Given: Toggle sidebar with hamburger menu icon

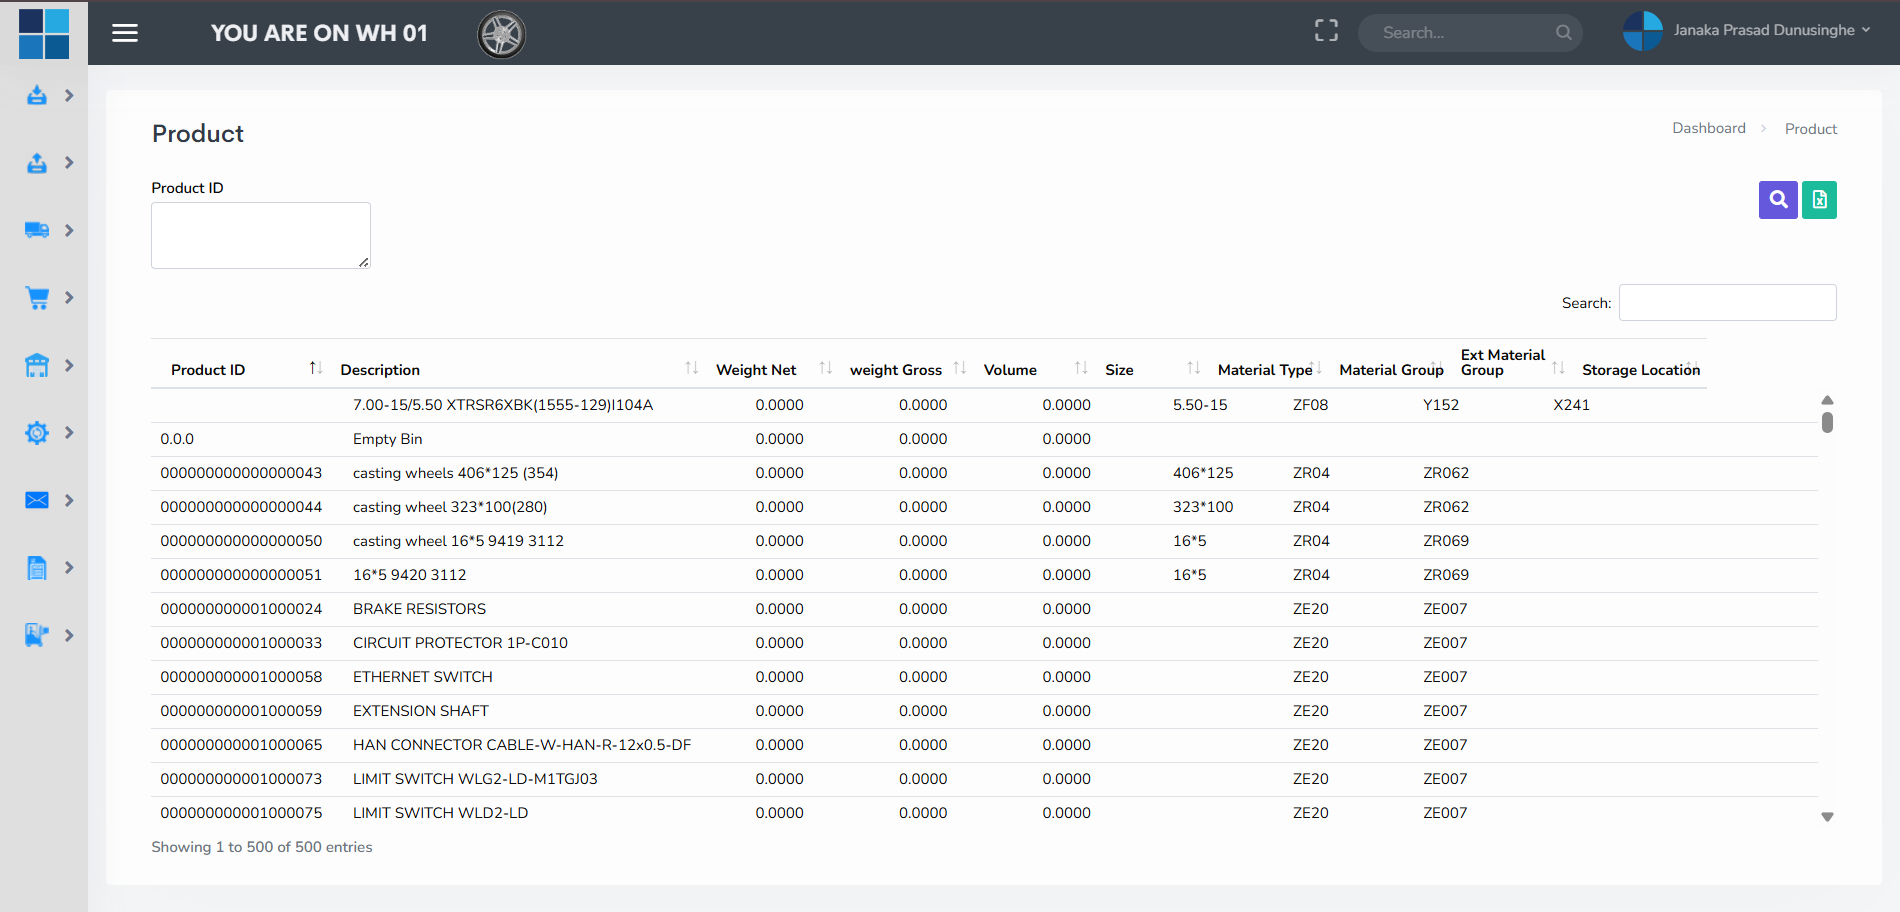Looking at the screenshot, I should pyautogui.click(x=125, y=33).
